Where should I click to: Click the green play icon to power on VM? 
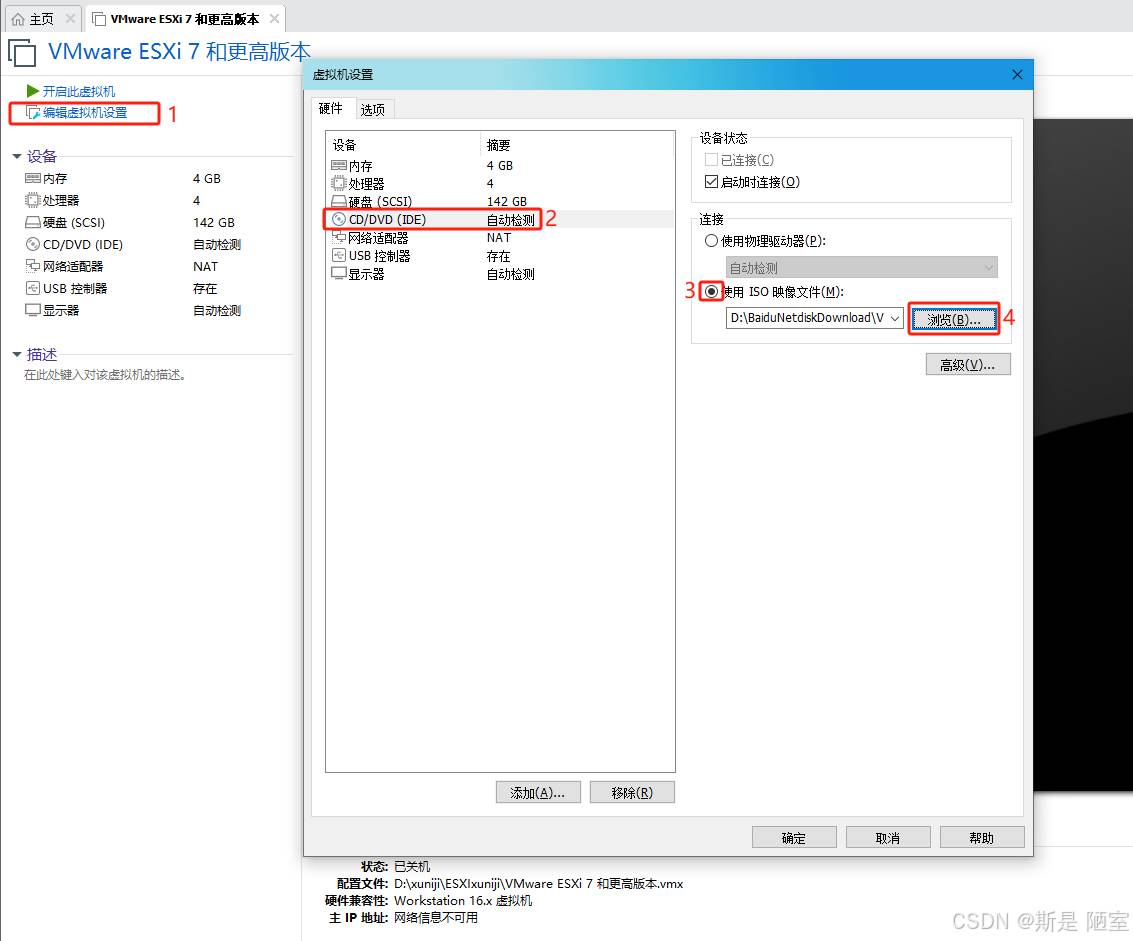(x=33, y=91)
